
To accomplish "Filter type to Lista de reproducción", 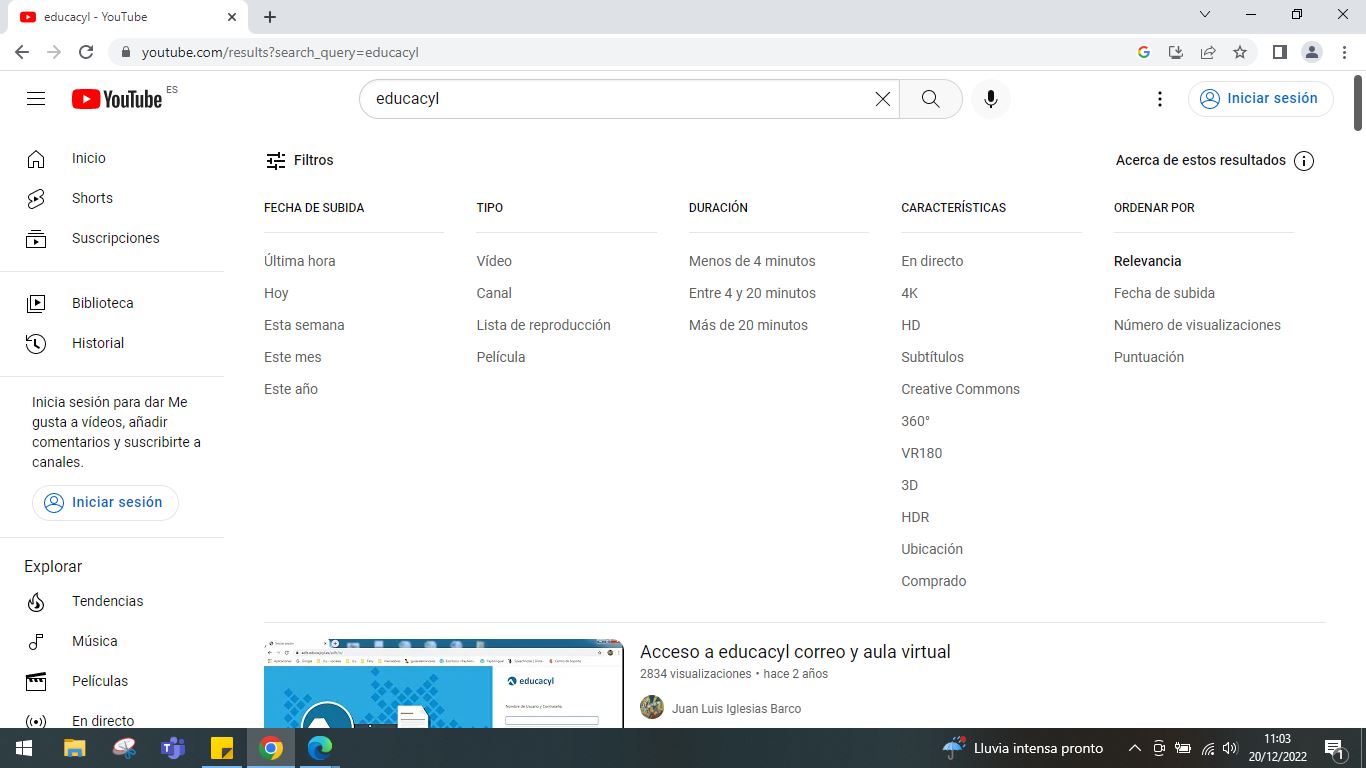I will [544, 325].
